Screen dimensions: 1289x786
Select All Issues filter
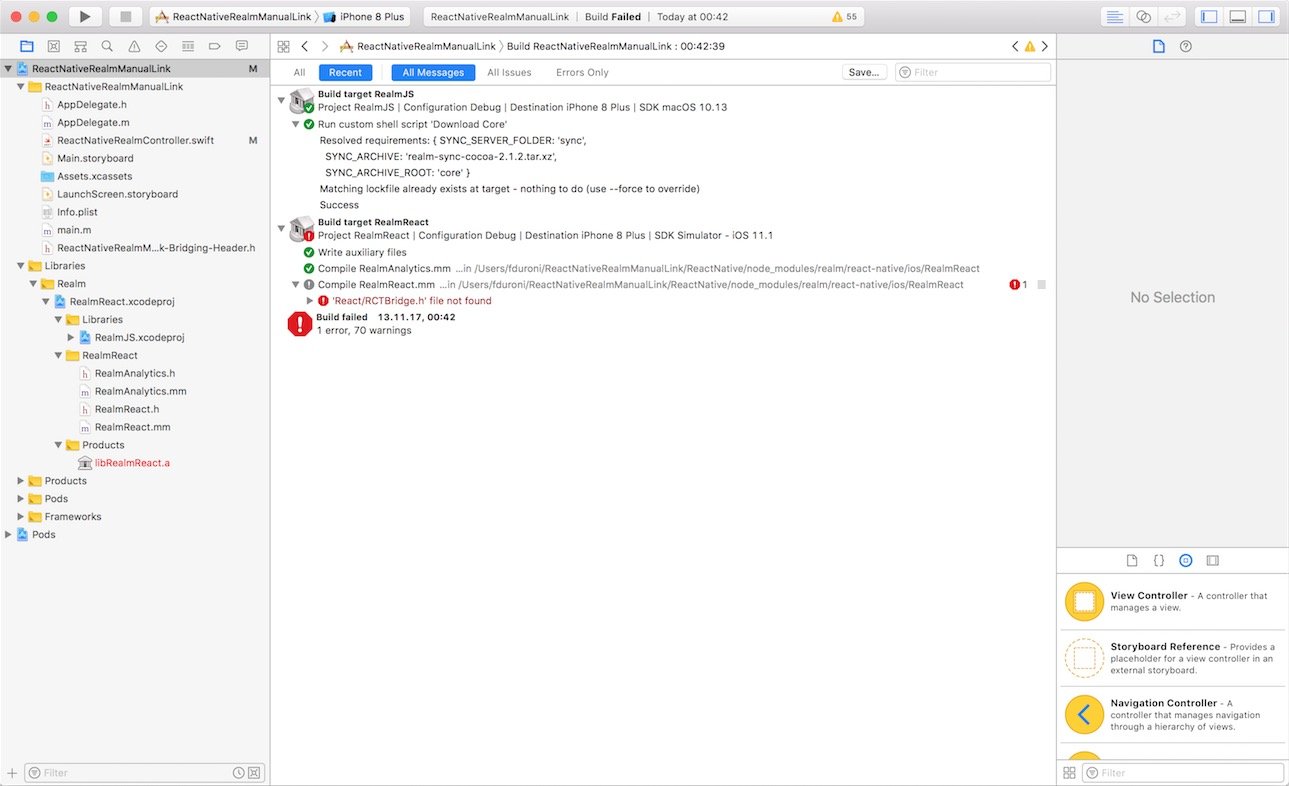coord(509,72)
